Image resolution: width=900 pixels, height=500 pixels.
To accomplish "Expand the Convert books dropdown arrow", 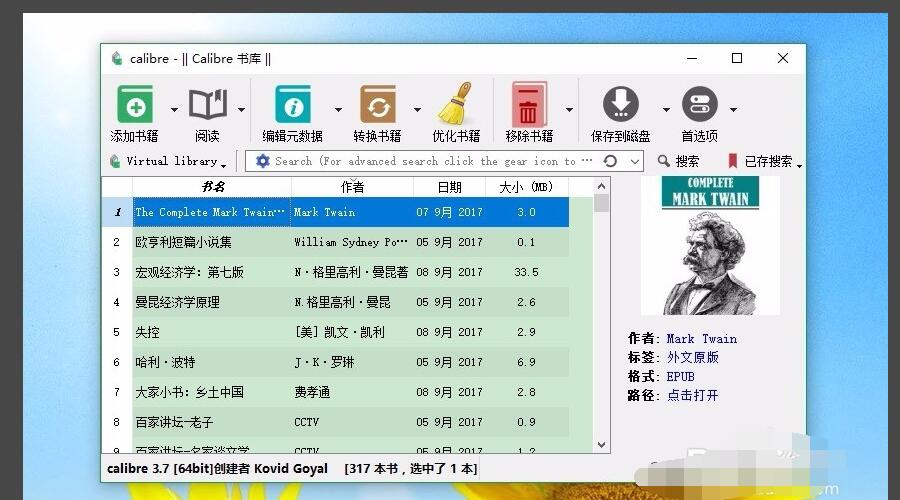I will [417, 109].
